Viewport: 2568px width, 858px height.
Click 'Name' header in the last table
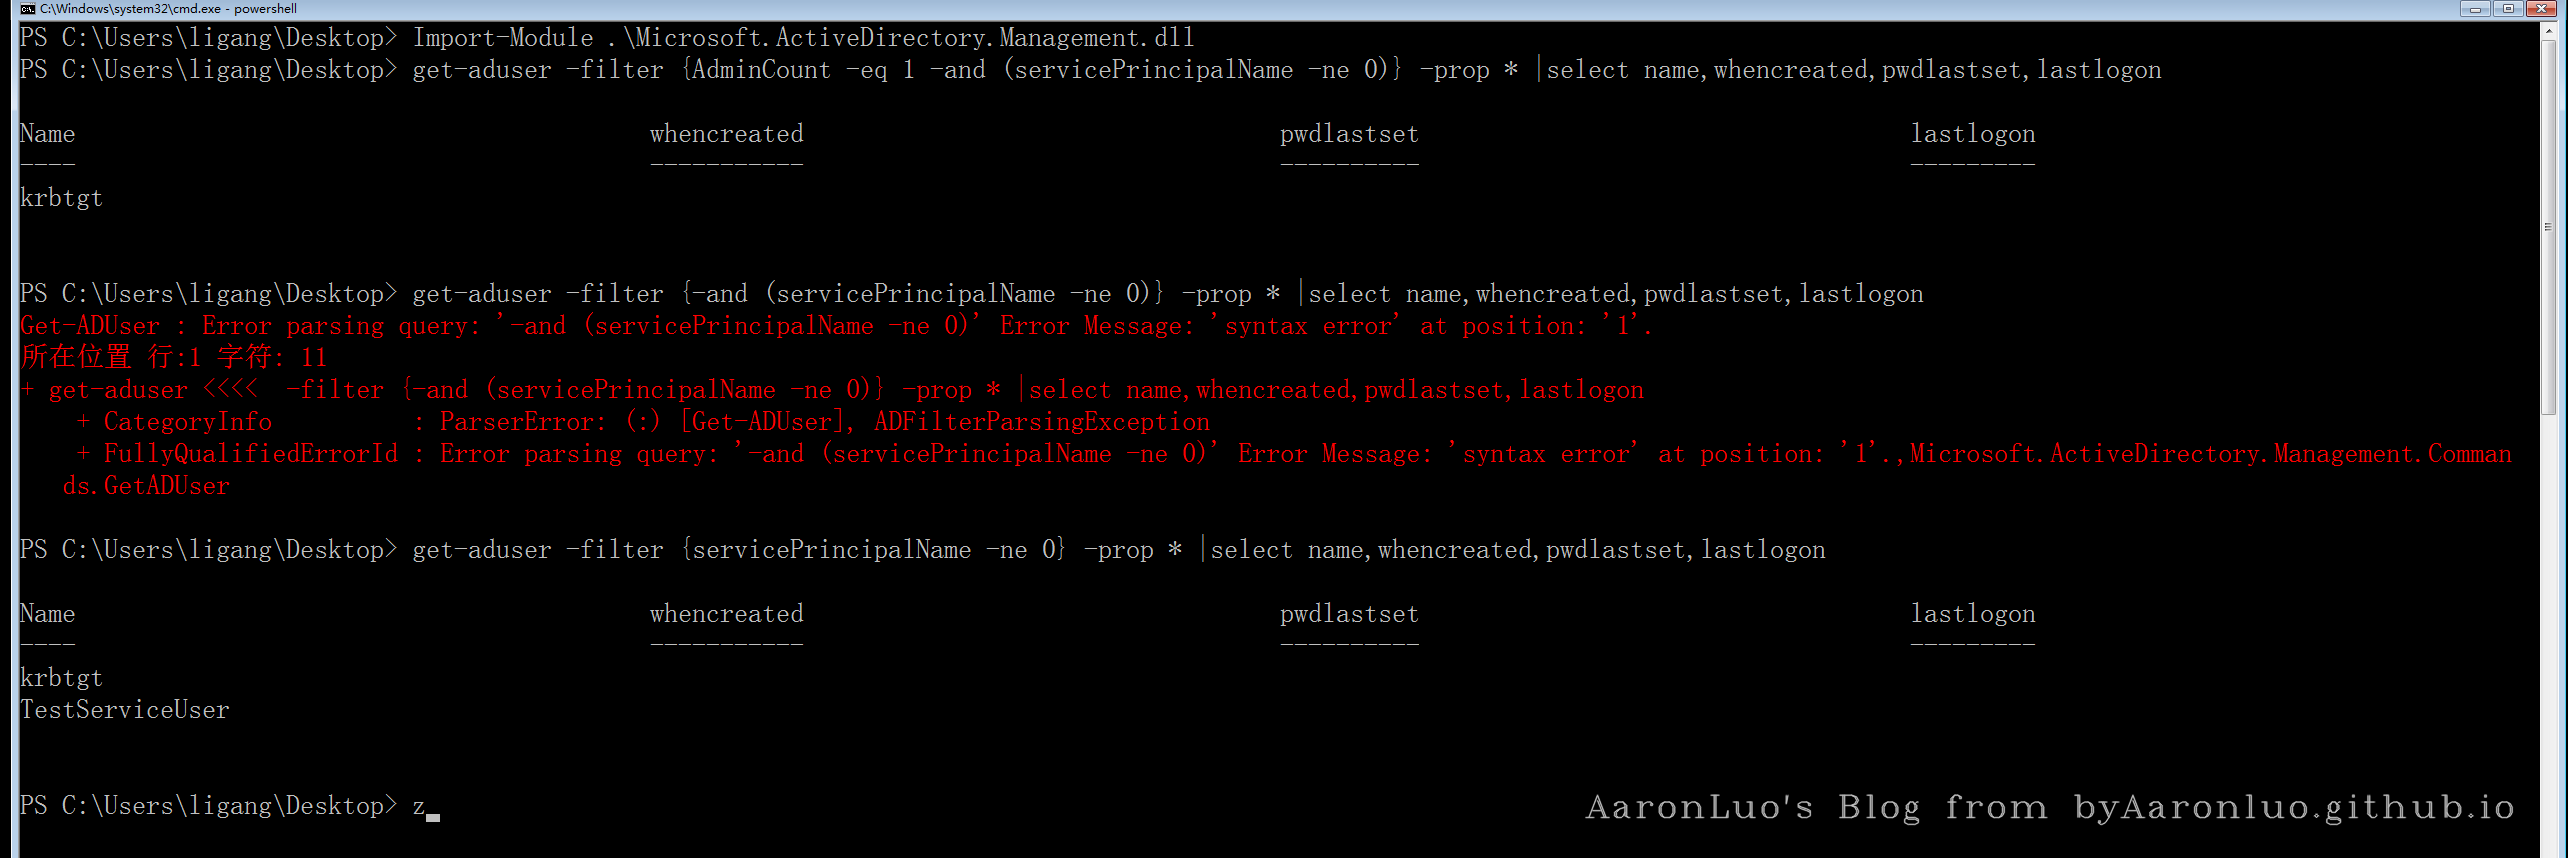click(47, 614)
